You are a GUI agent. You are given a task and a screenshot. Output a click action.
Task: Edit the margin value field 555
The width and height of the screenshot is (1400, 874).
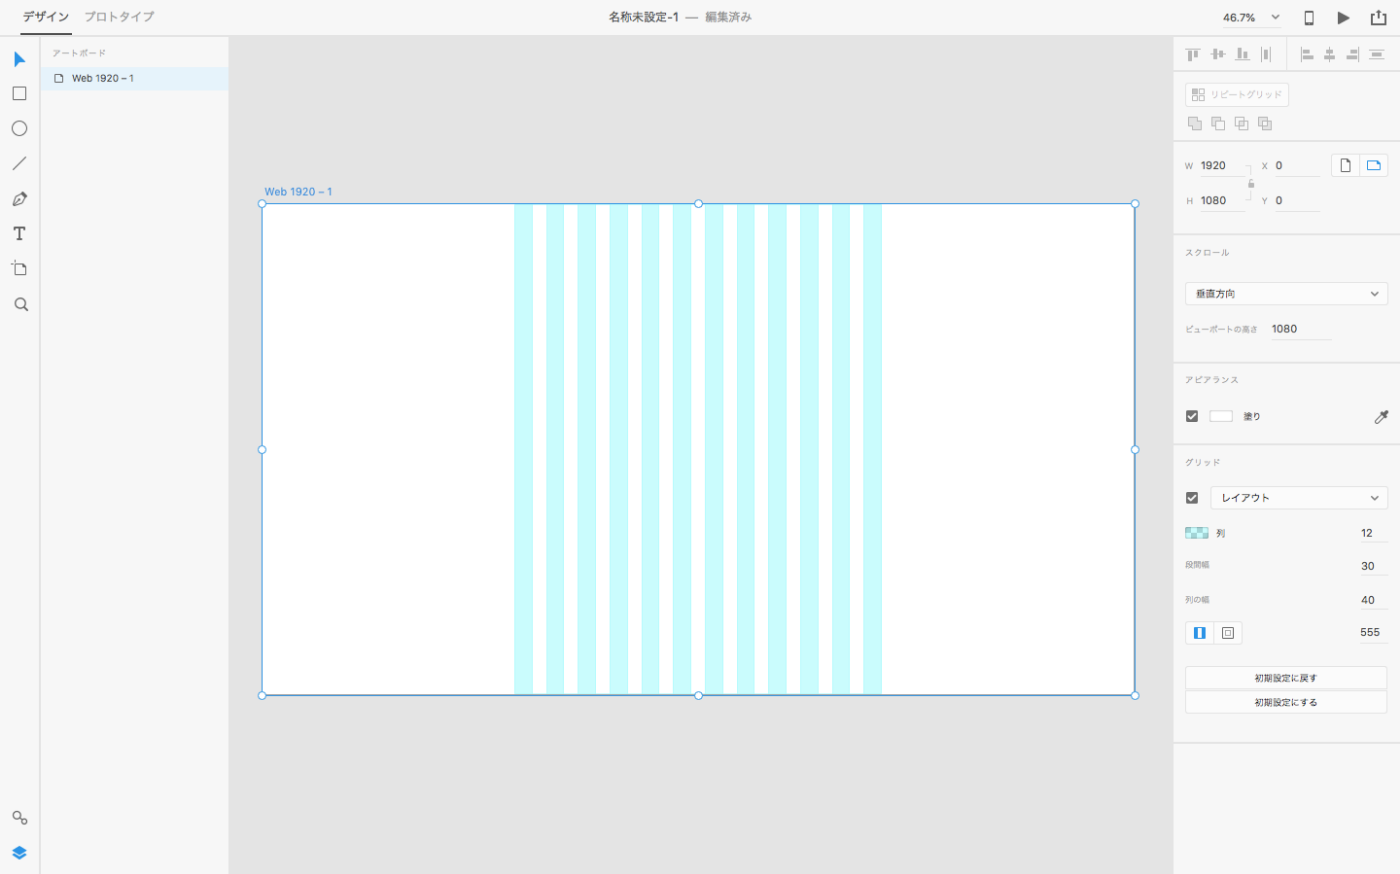(x=1372, y=632)
